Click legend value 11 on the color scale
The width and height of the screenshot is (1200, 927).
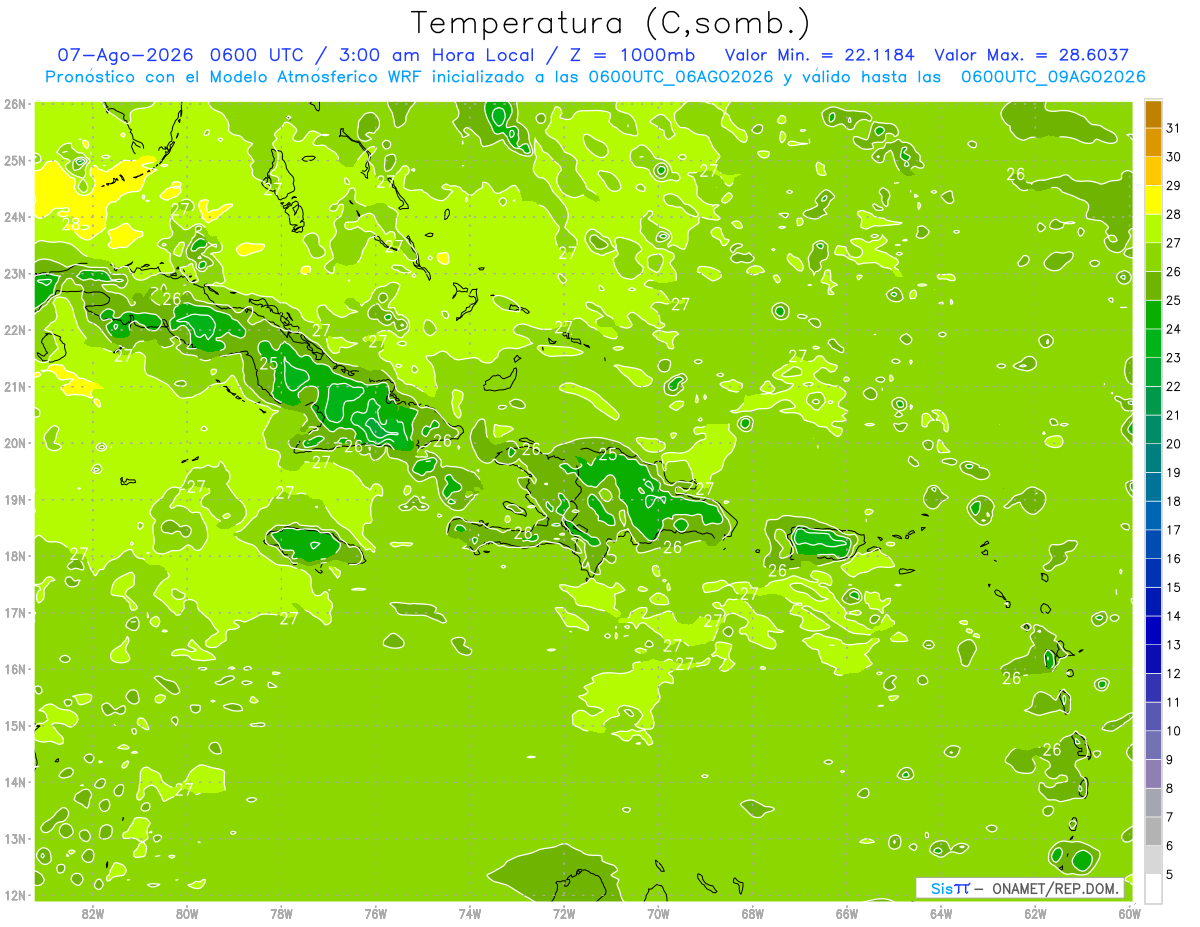pos(1173,703)
